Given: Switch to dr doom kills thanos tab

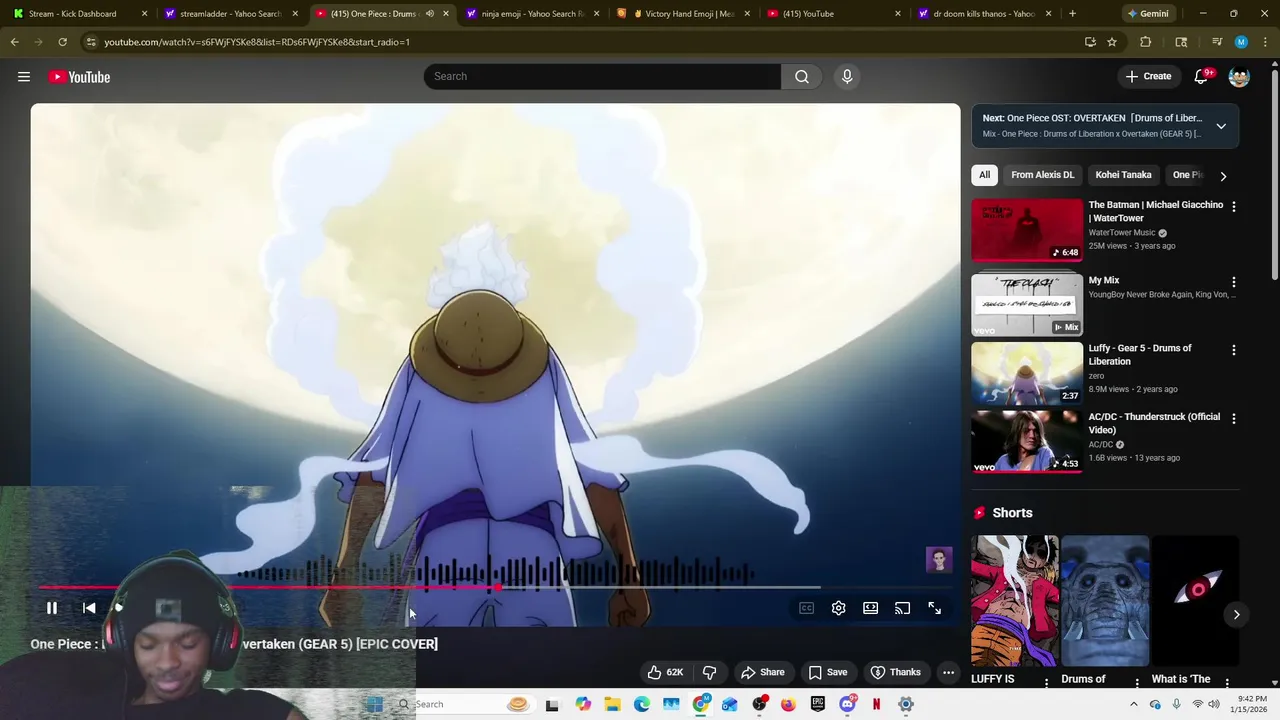Looking at the screenshot, I should click(983, 14).
